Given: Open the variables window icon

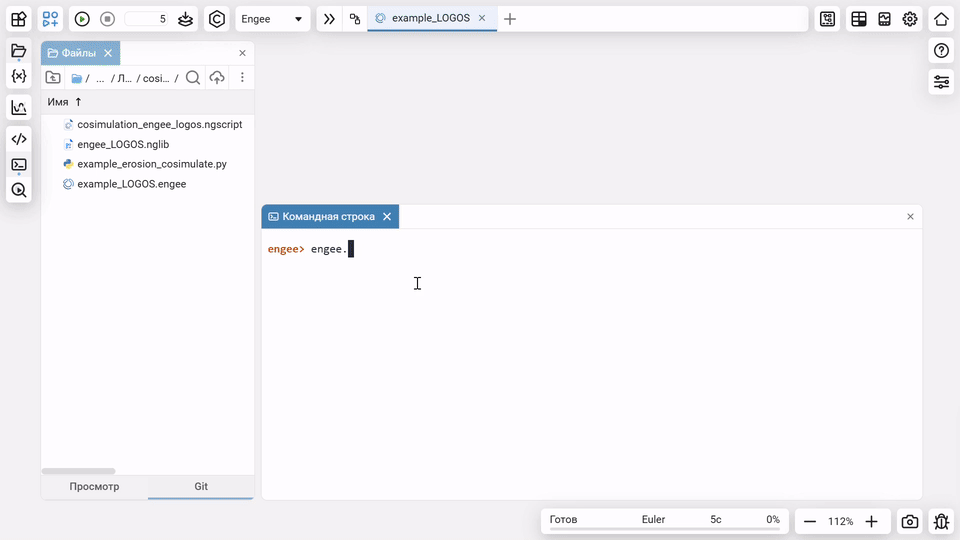Looking at the screenshot, I should click(19, 76).
